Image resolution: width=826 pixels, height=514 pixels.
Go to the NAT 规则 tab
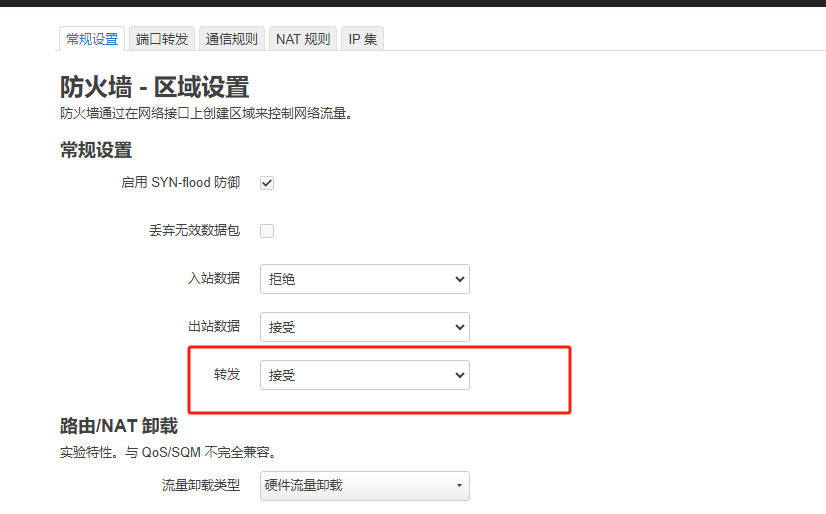click(x=302, y=39)
